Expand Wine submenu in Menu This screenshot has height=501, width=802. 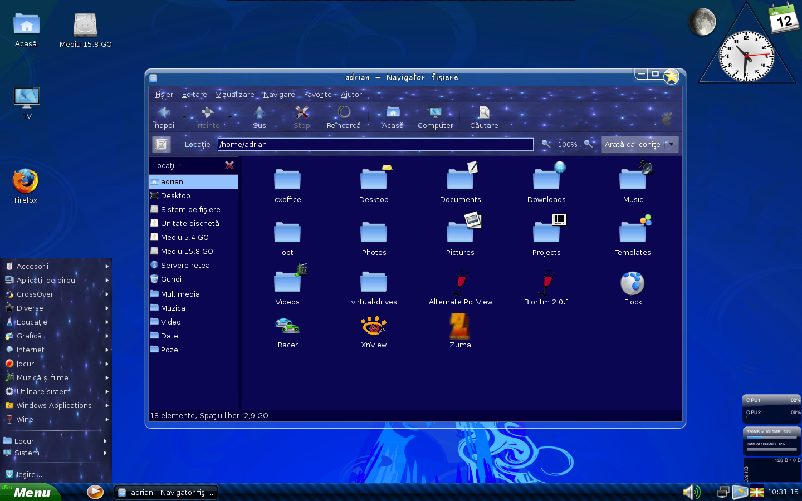click(56, 419)
